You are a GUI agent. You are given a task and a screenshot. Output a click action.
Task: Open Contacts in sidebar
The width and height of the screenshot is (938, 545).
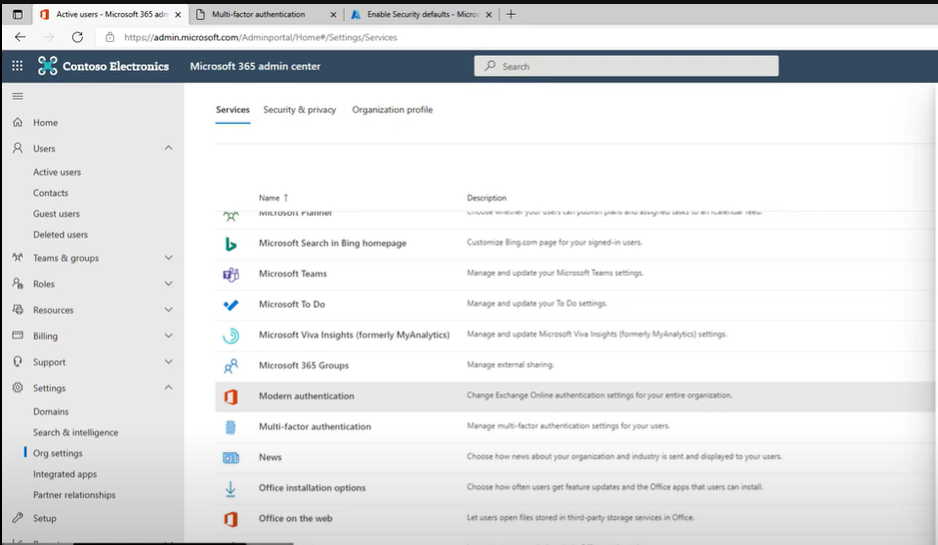51,193
